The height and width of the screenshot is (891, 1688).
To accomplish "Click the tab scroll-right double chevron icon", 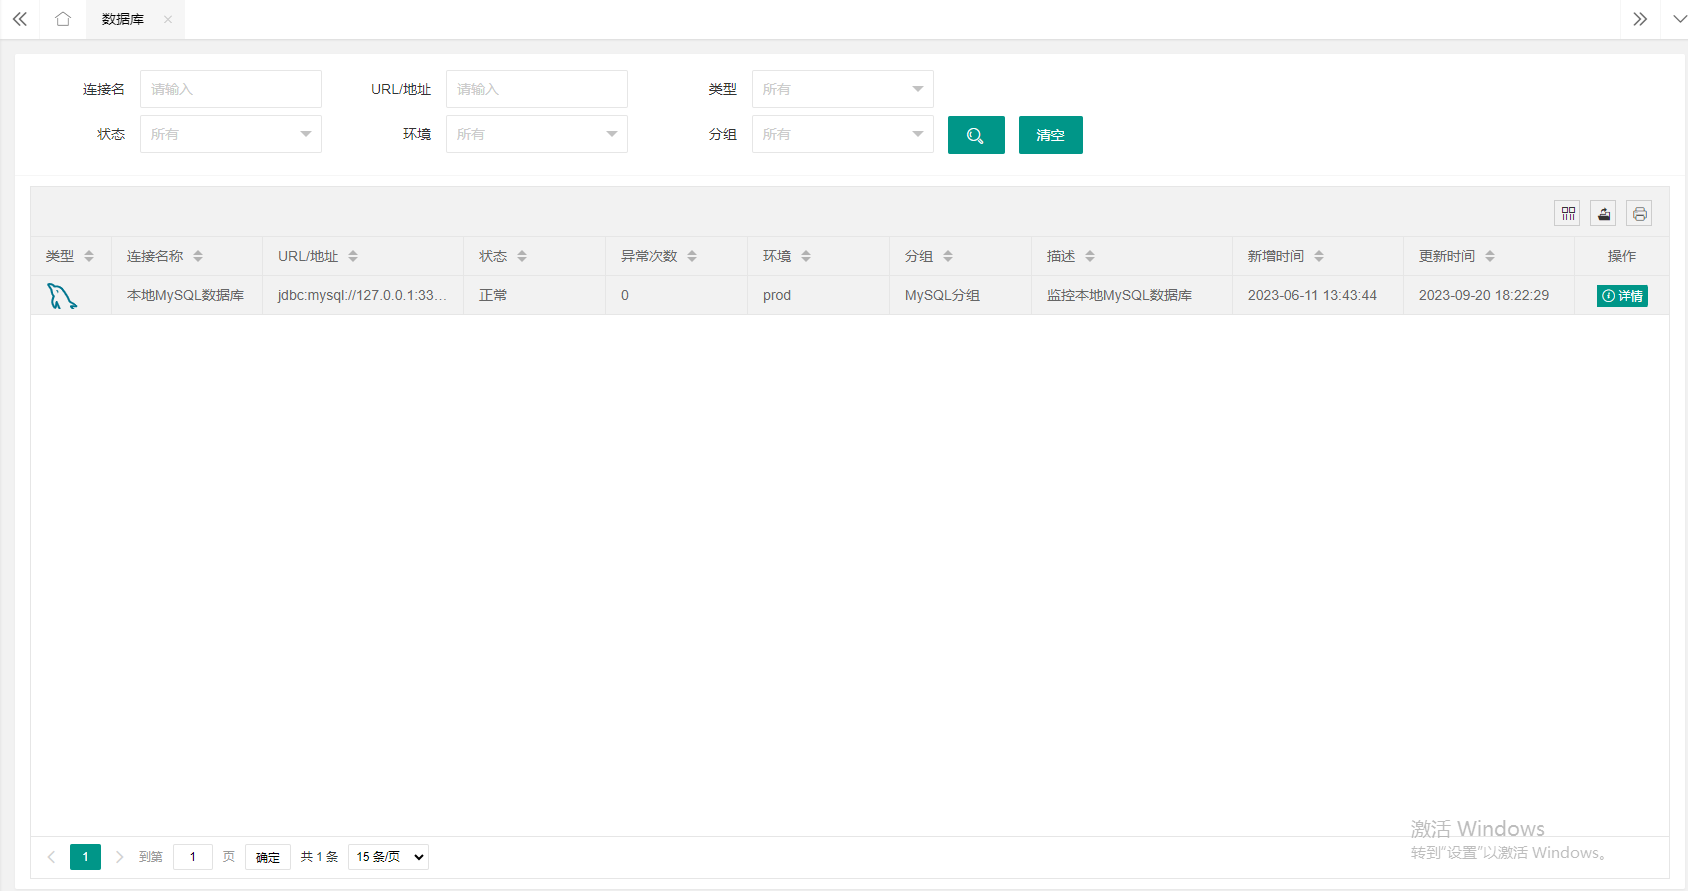I will click(x=1640, y=19).
